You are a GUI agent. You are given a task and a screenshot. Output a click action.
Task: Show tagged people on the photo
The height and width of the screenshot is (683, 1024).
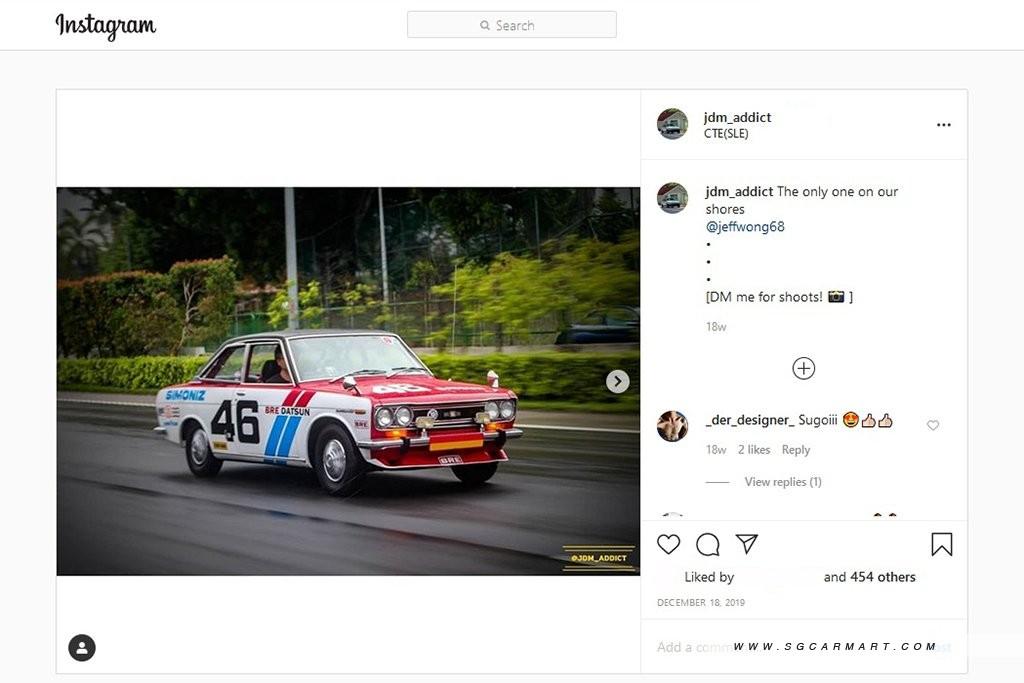(x=82, y=647)
